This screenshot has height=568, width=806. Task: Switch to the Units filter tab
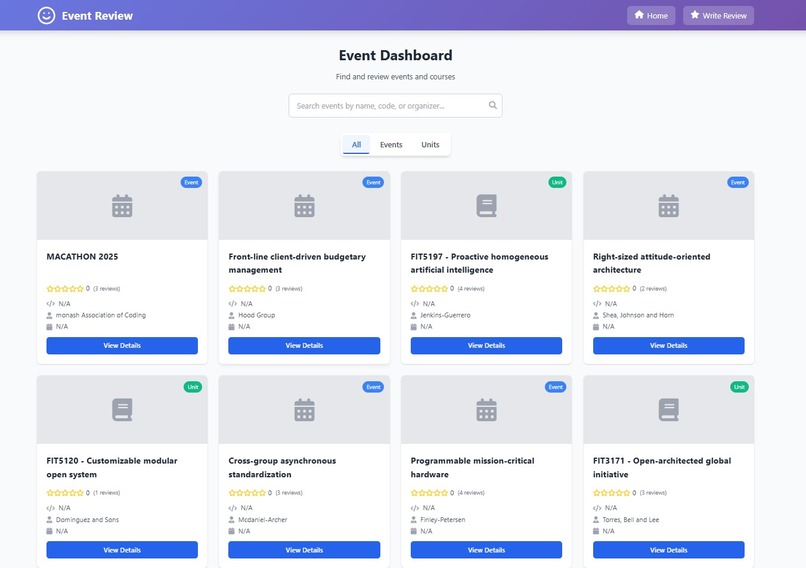430,145
